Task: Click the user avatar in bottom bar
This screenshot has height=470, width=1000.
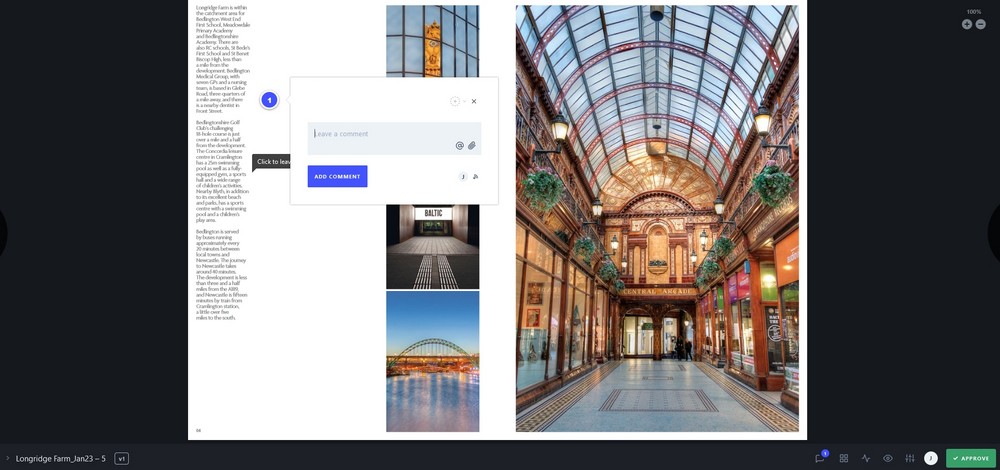Action: tap(931, 458)
